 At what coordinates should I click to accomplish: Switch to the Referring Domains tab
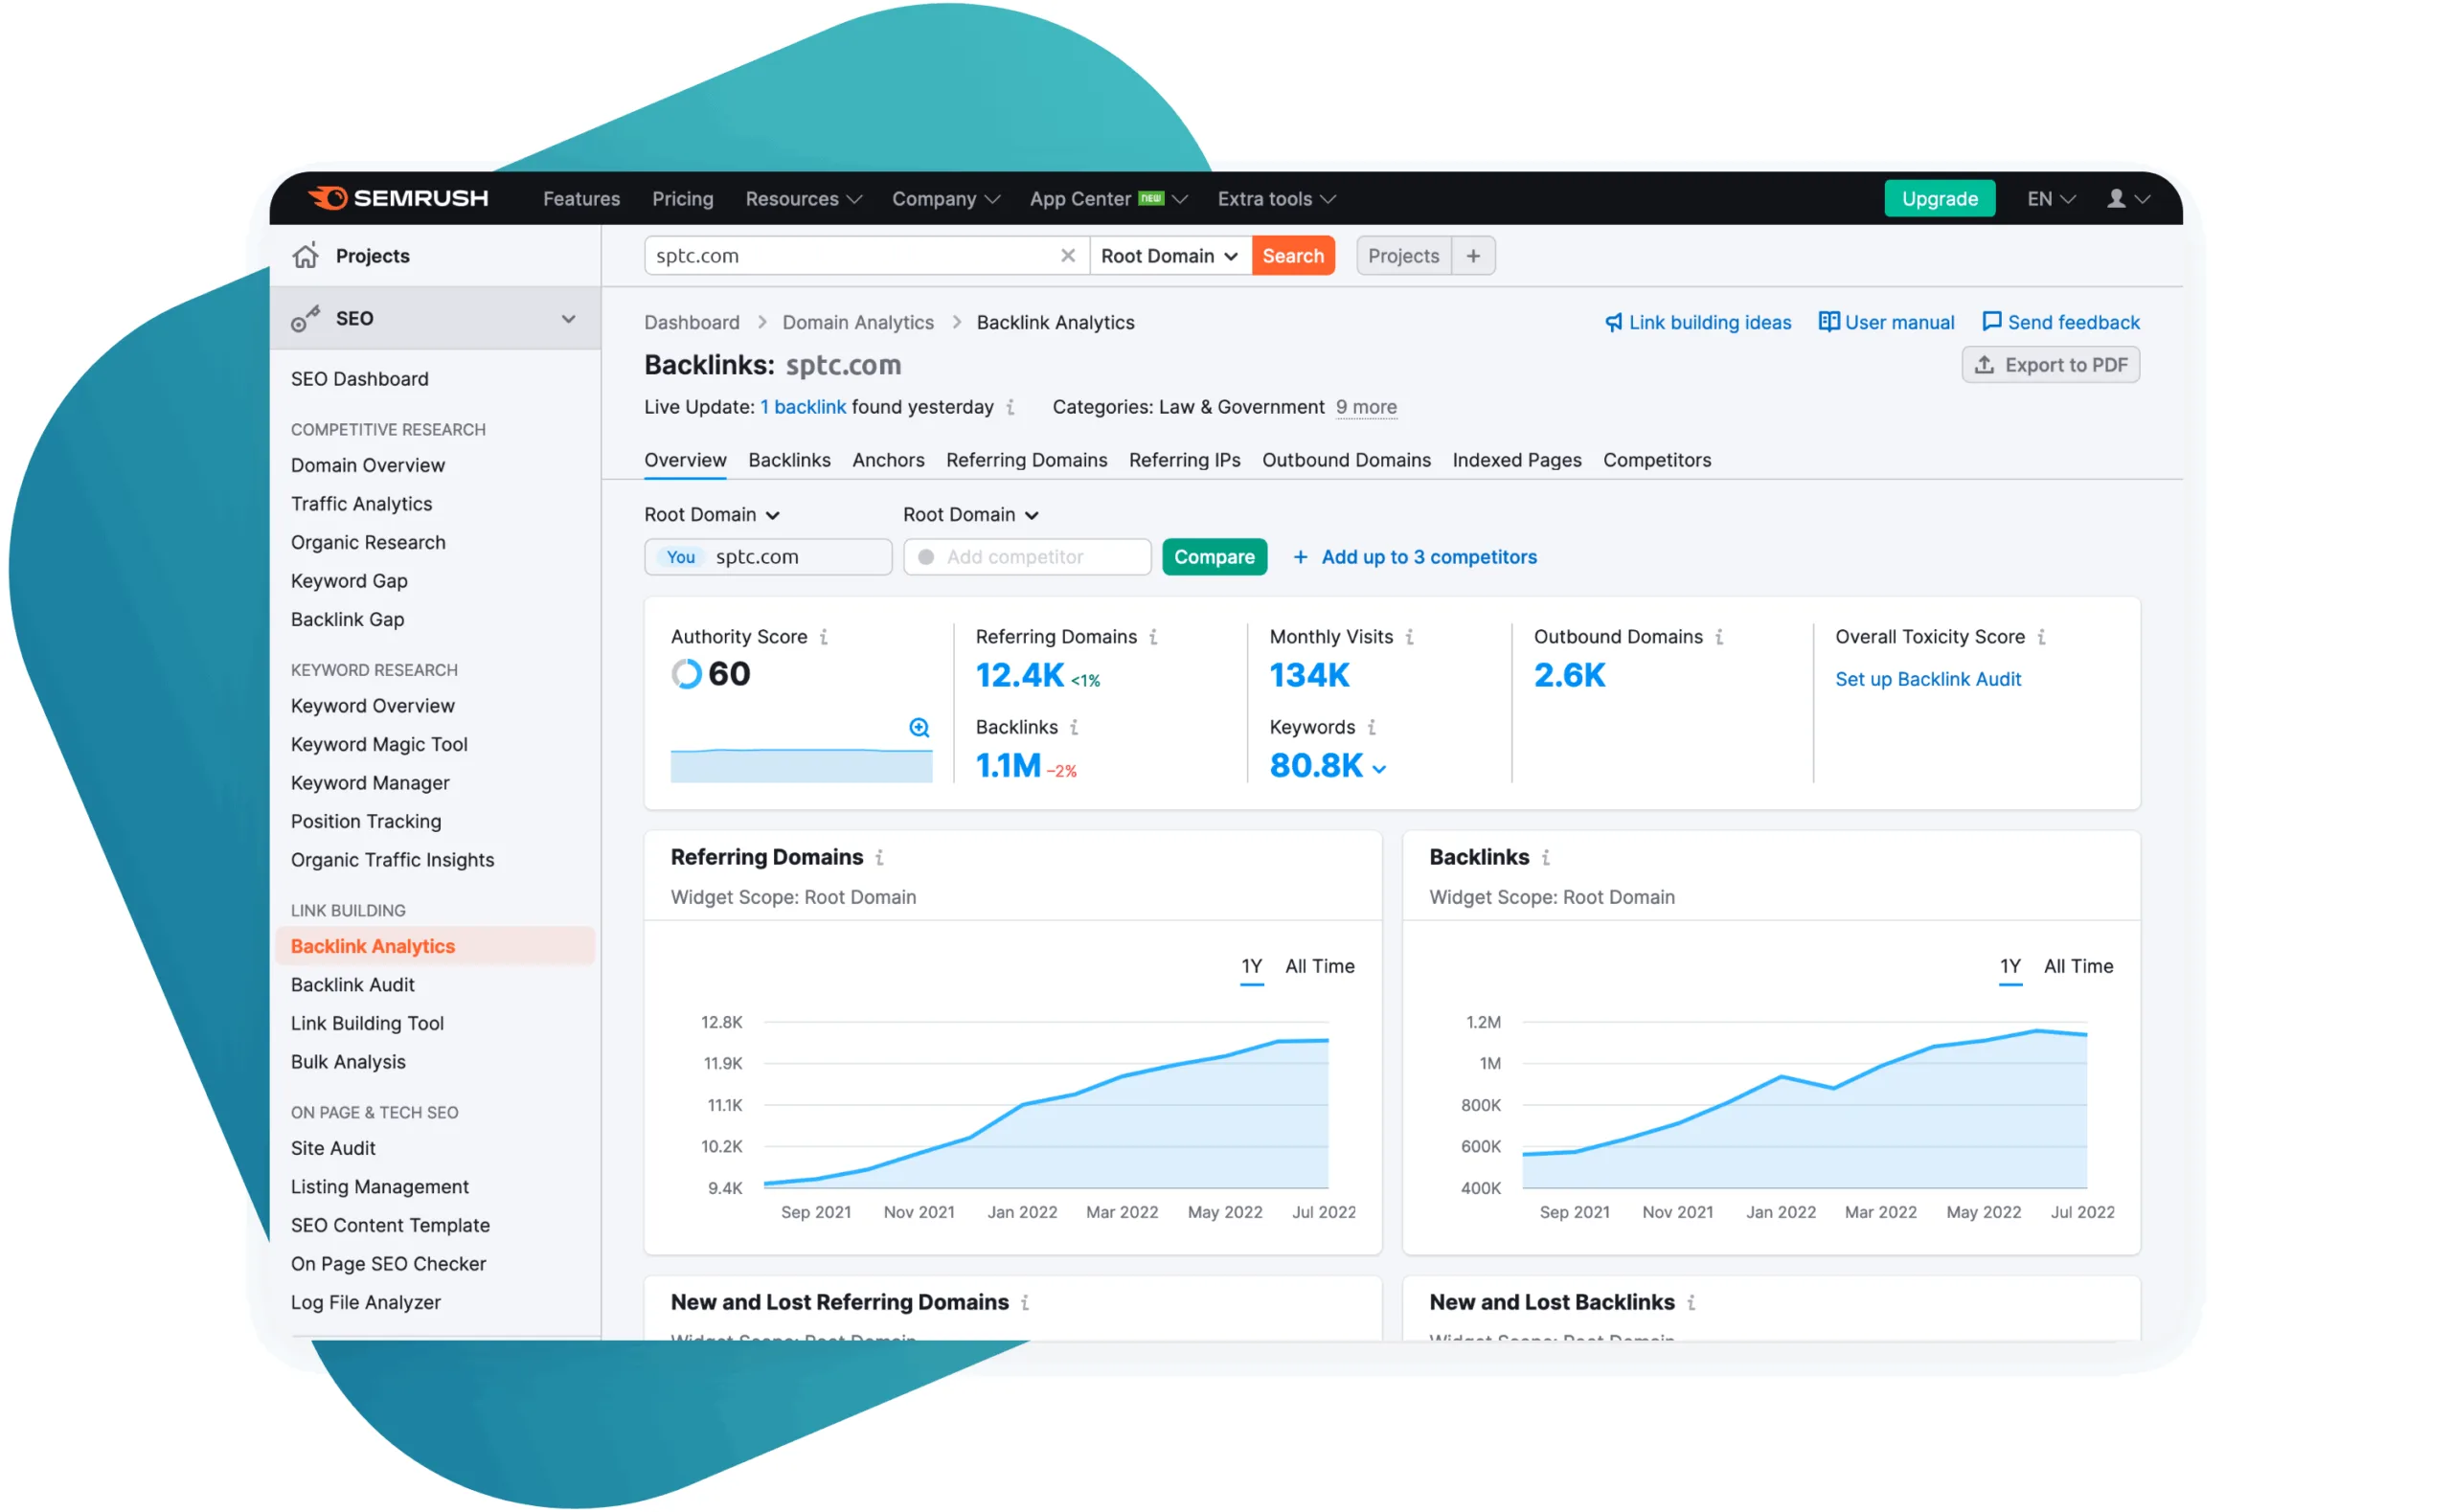click(x=1026, y=459)
